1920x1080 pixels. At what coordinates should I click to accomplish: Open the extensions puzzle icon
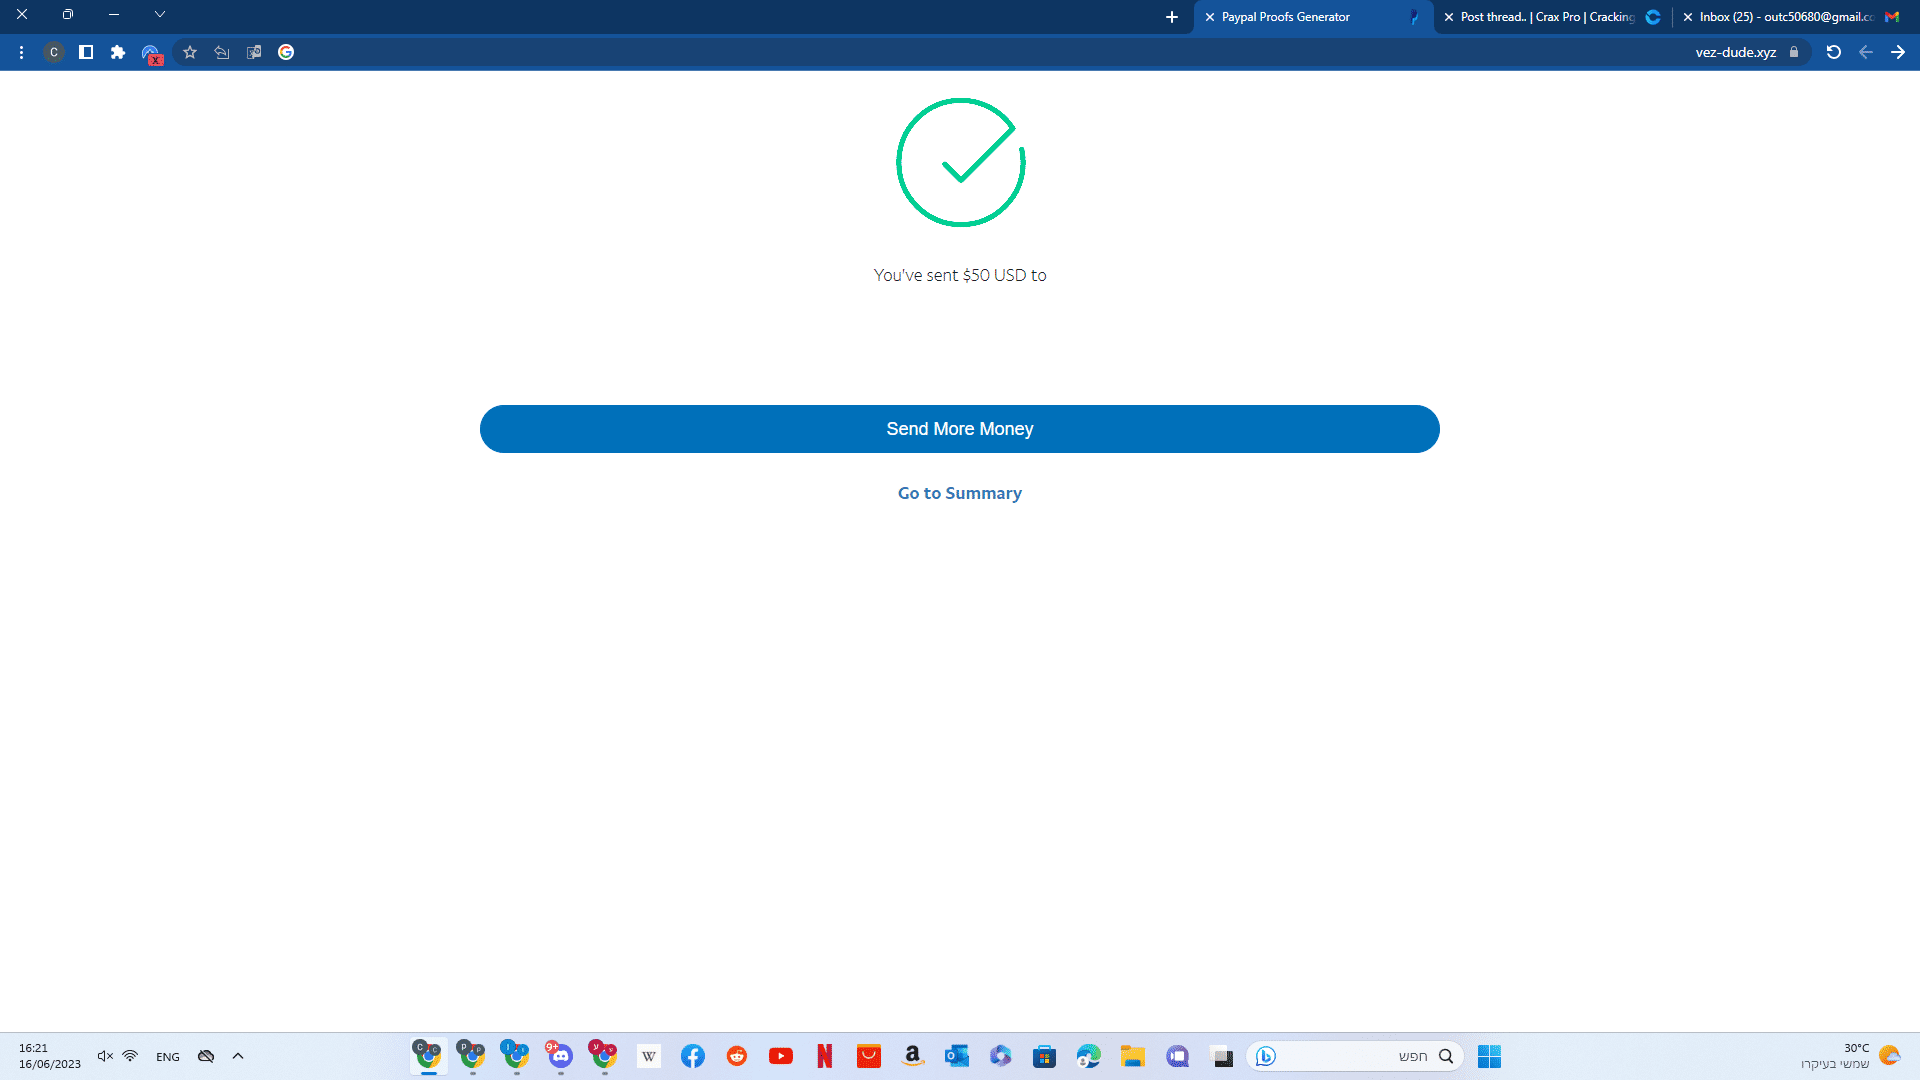[118, 52]
